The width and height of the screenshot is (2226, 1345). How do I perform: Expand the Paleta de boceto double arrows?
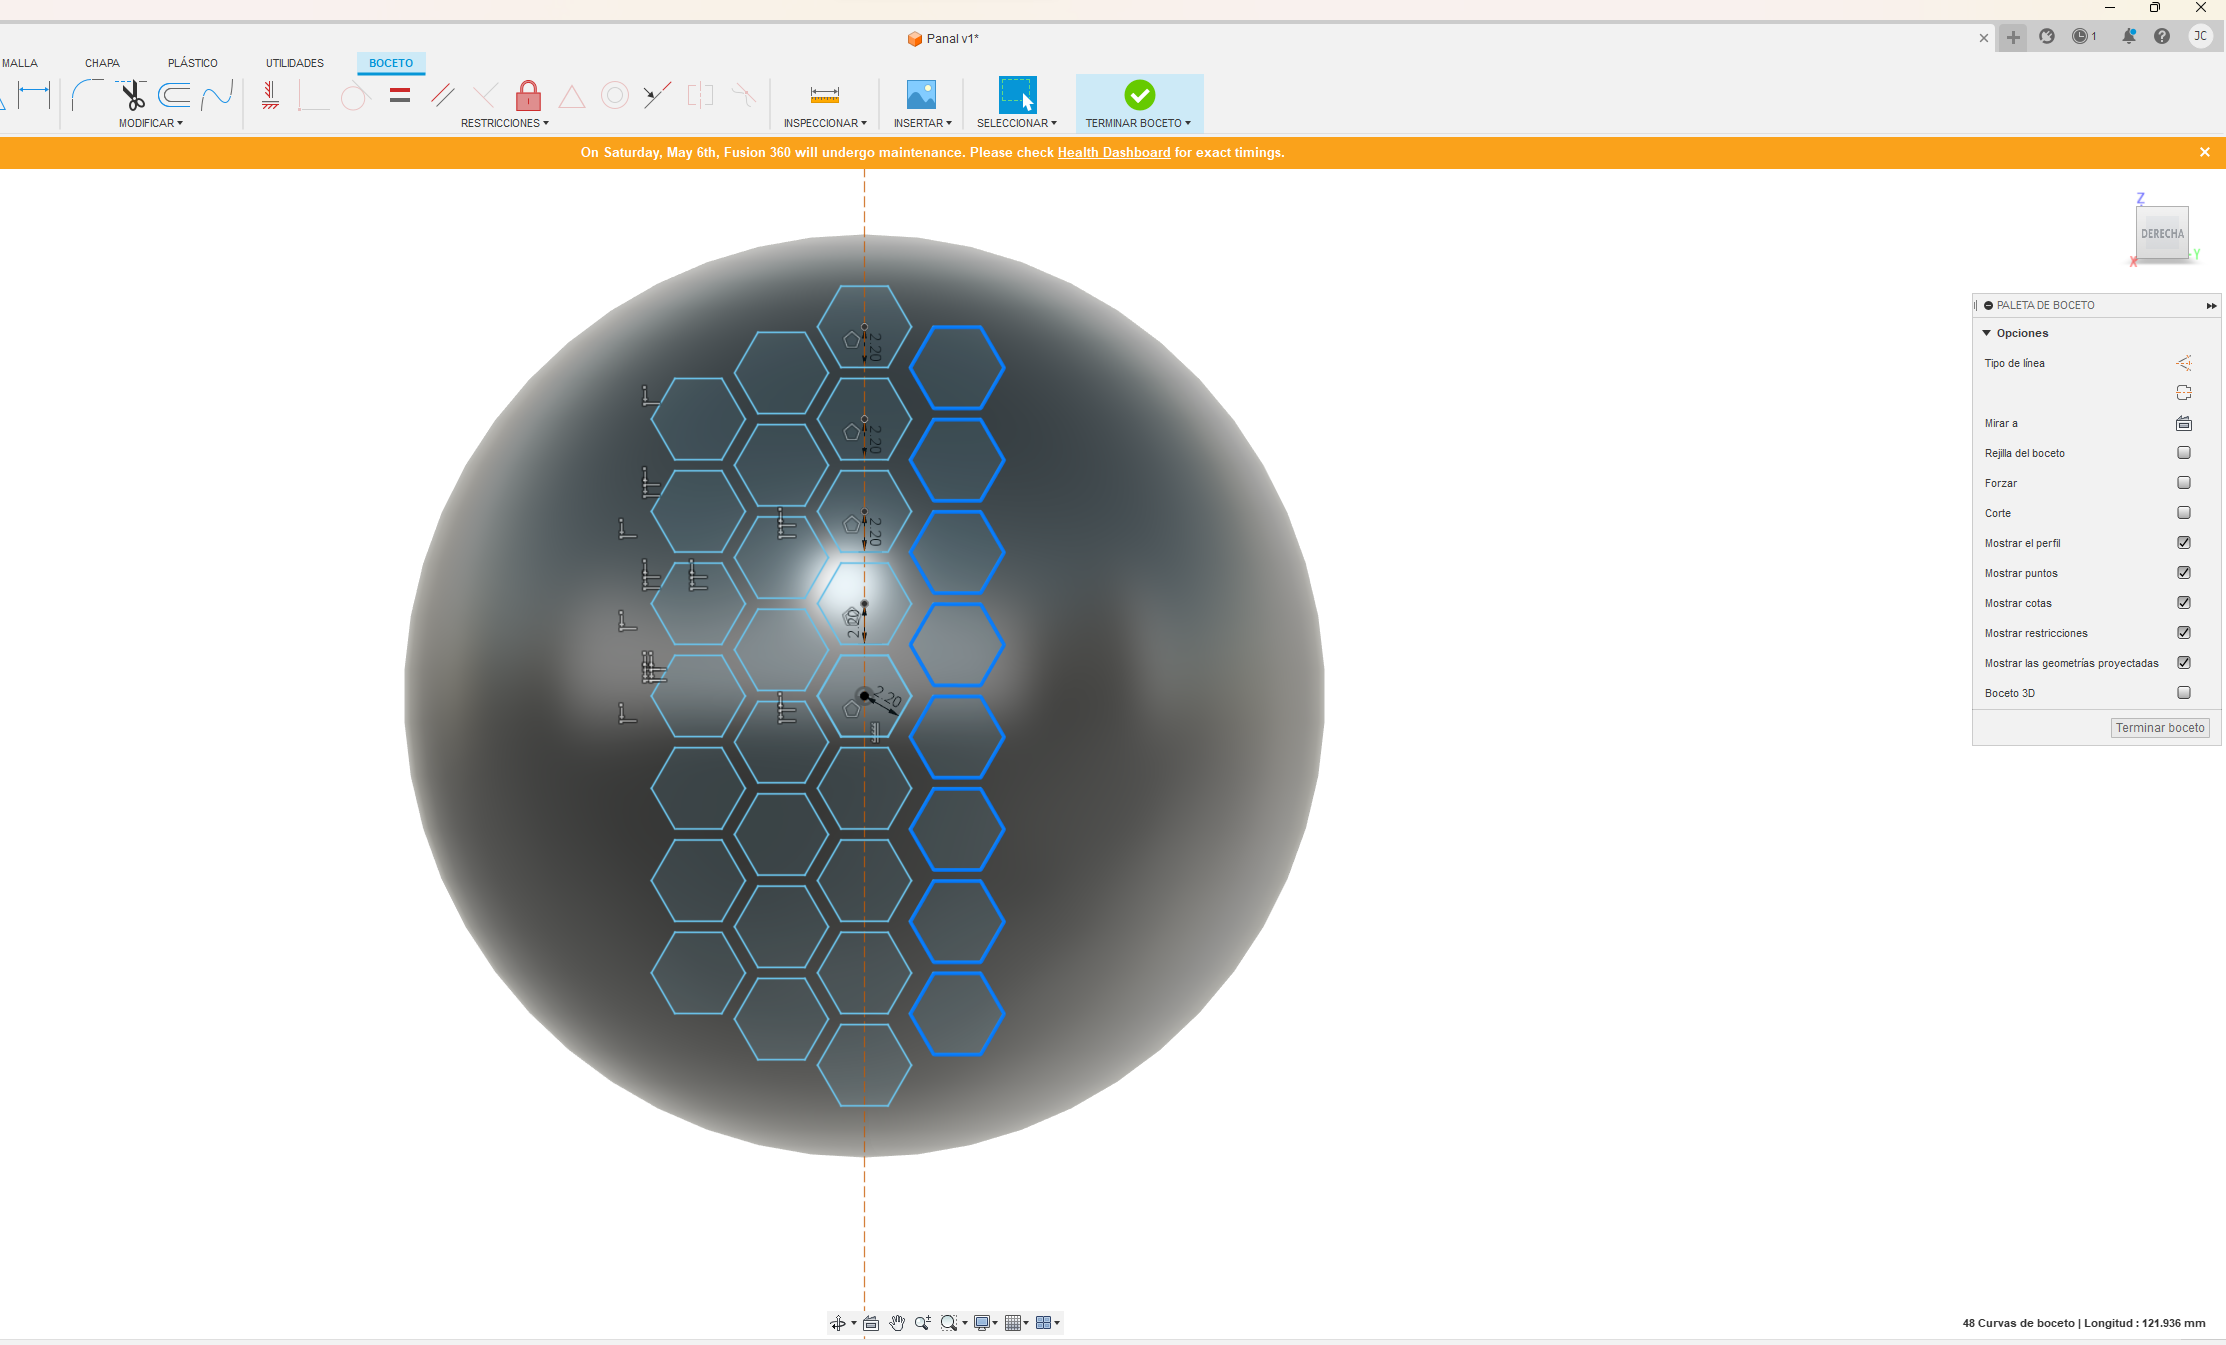tap(2211, 306)
